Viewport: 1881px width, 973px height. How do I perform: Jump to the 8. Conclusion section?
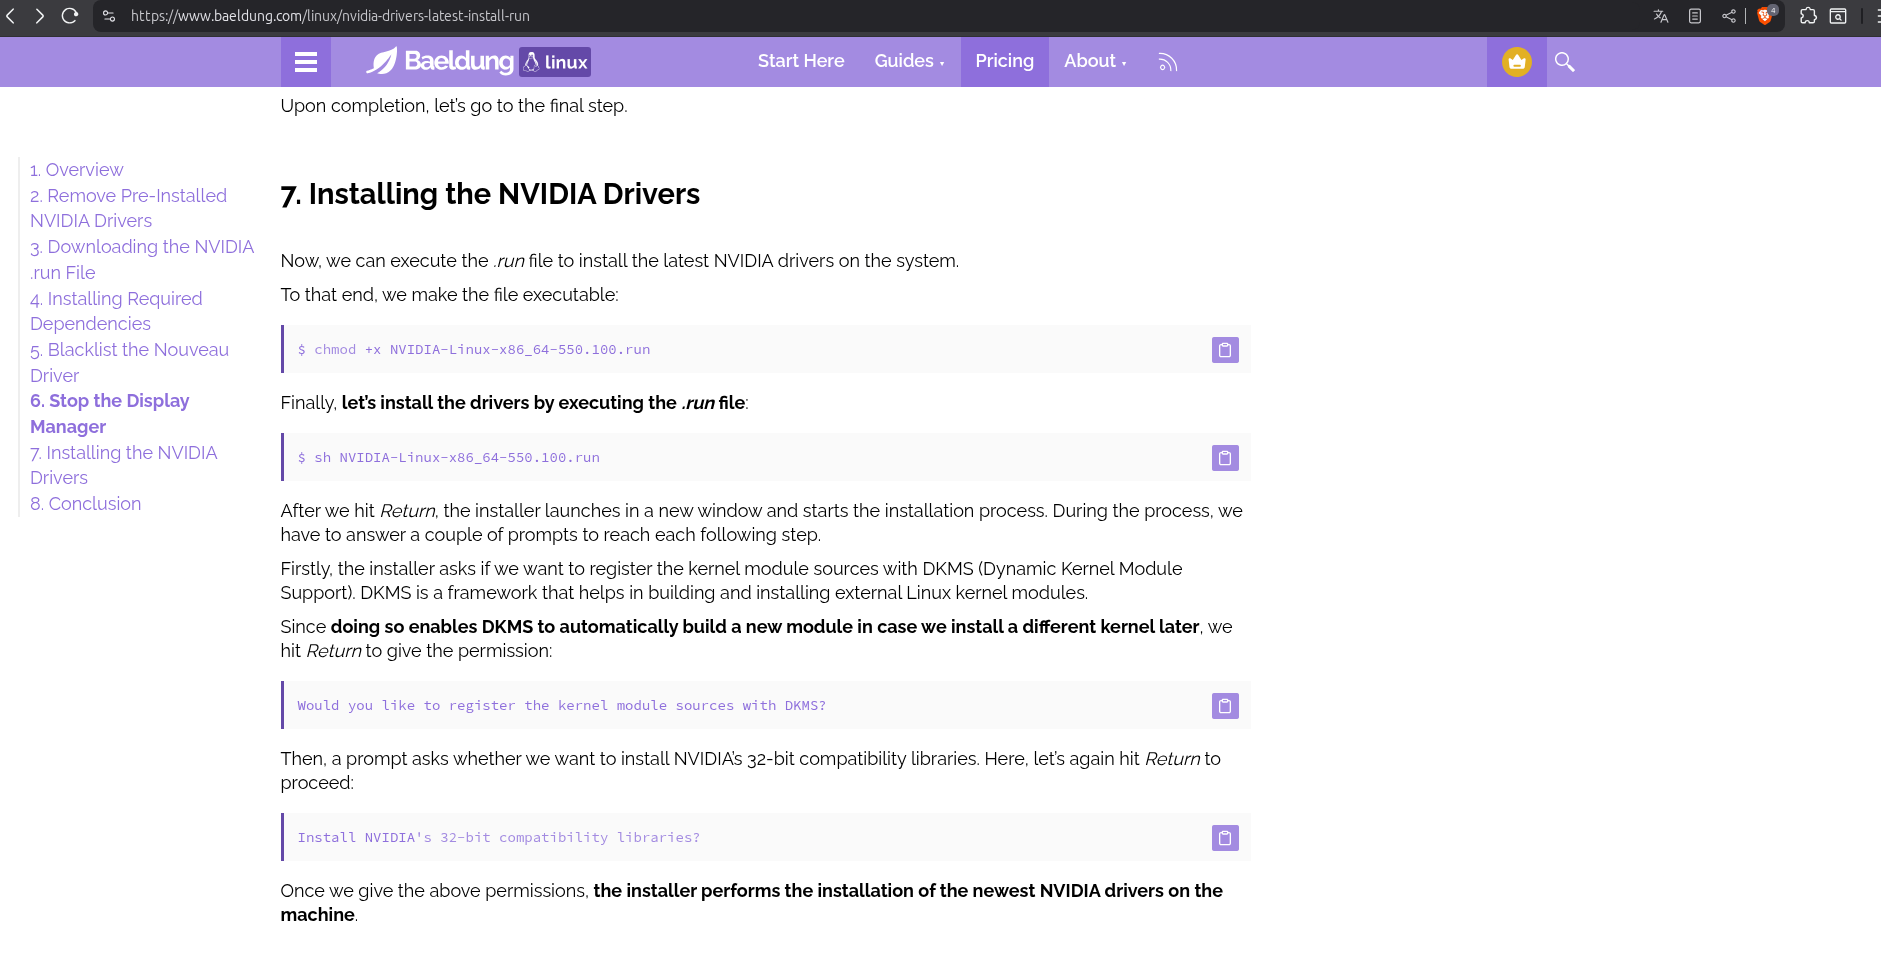86,504
